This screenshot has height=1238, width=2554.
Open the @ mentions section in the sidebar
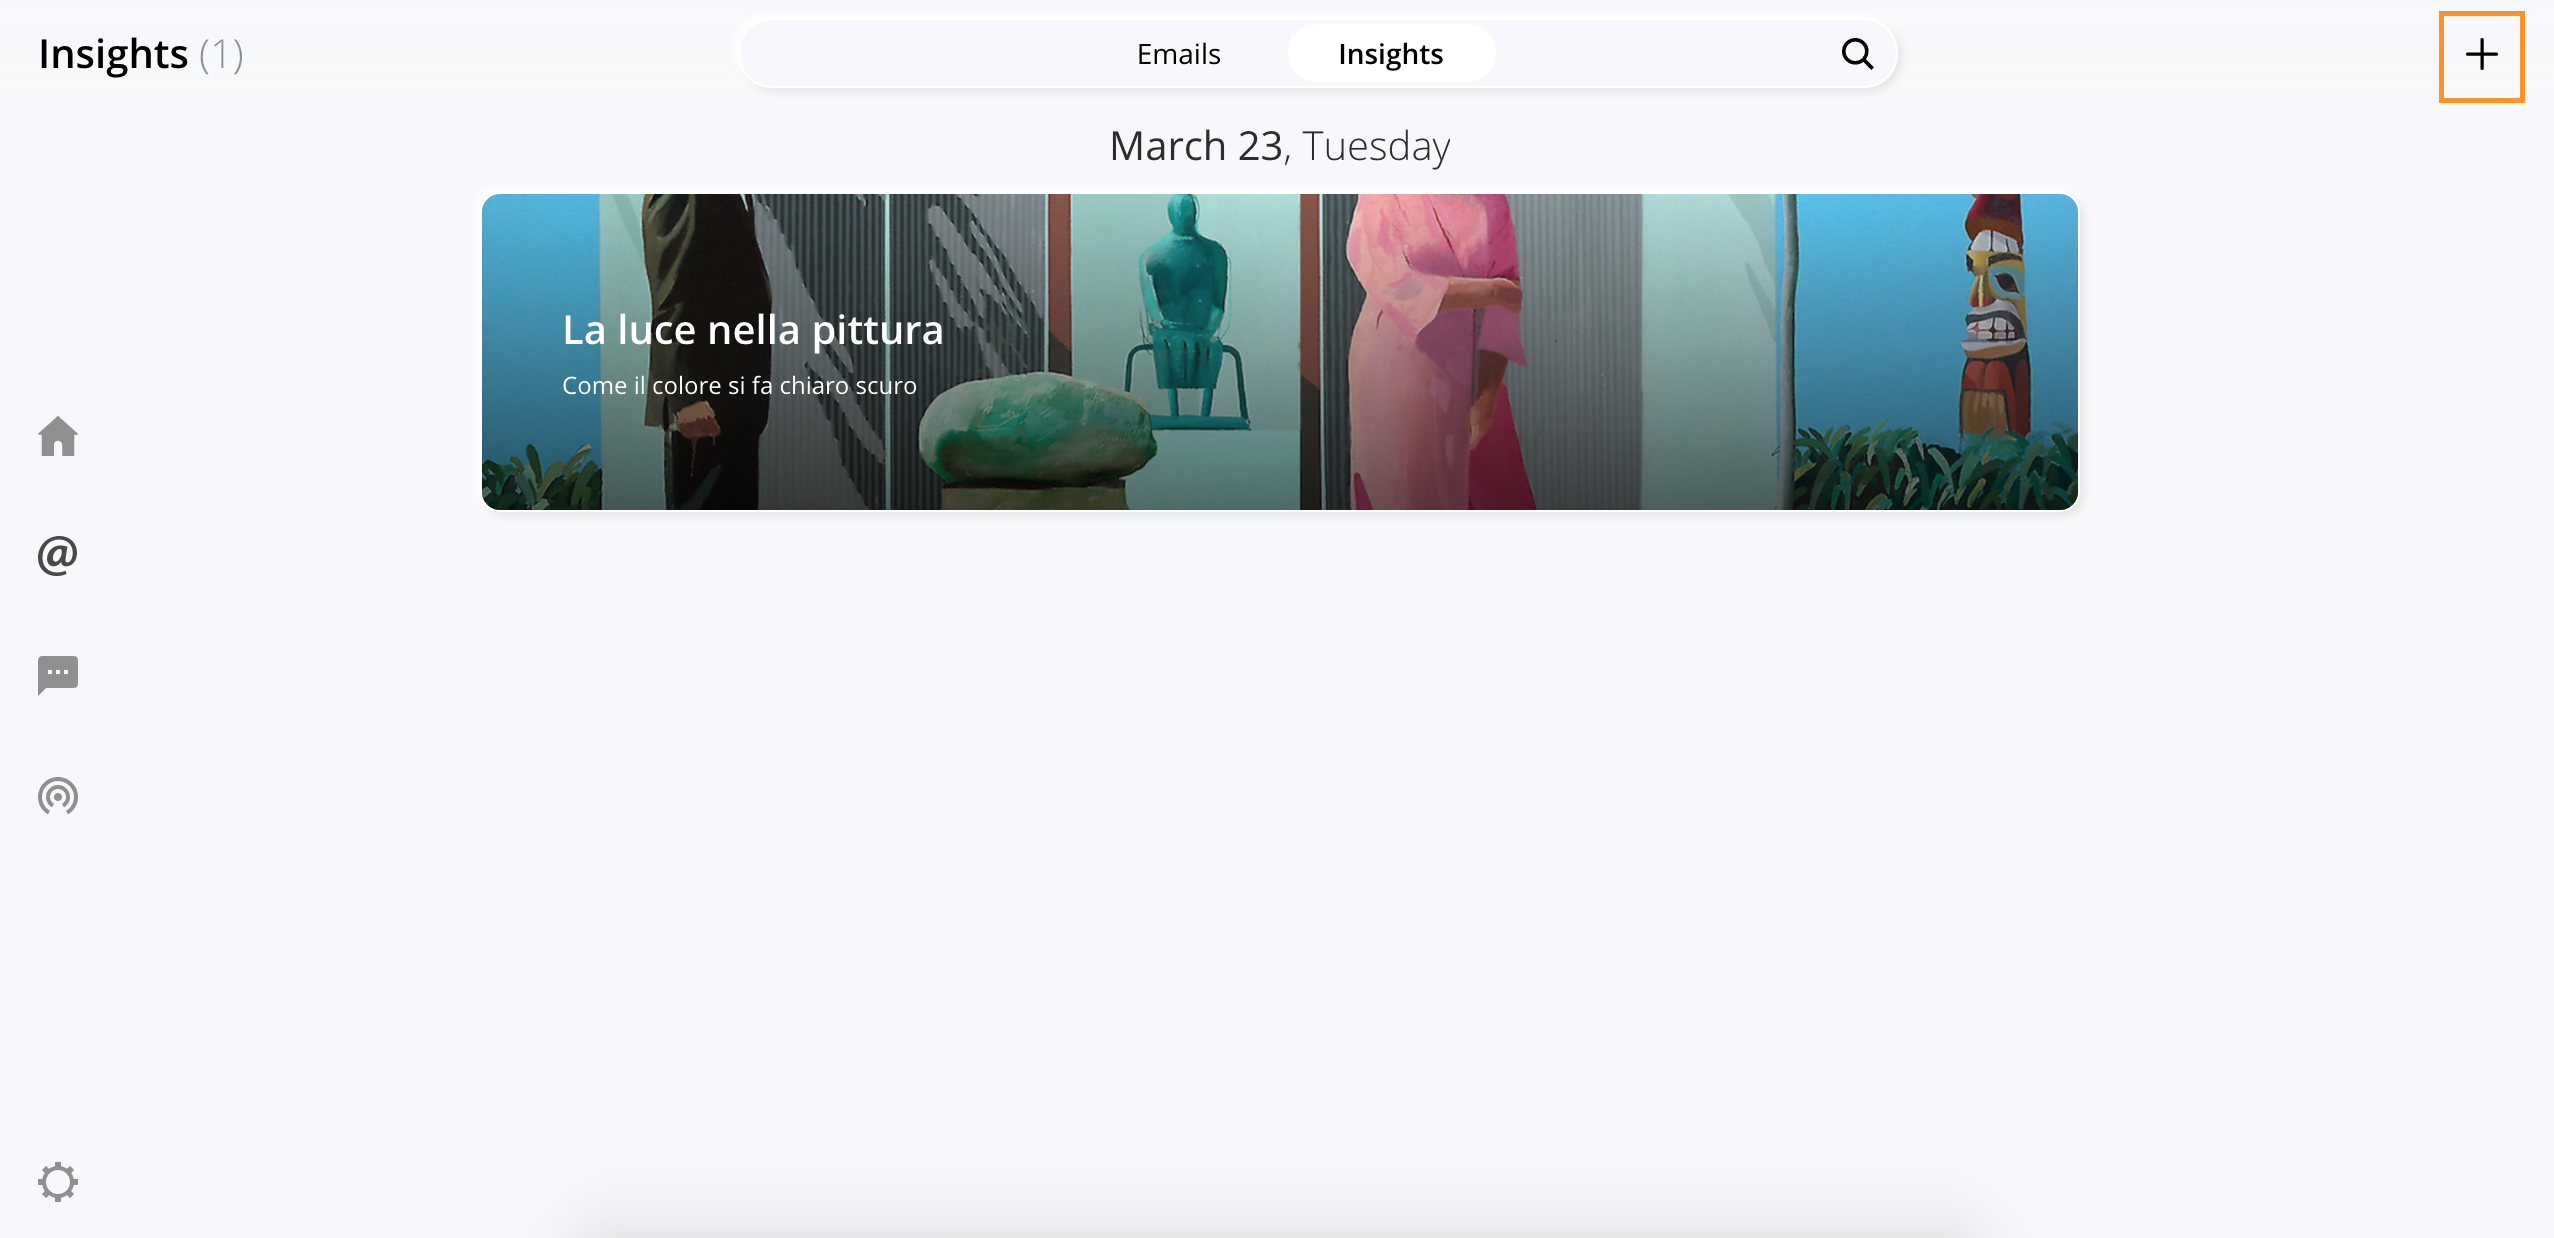[58, 555]
